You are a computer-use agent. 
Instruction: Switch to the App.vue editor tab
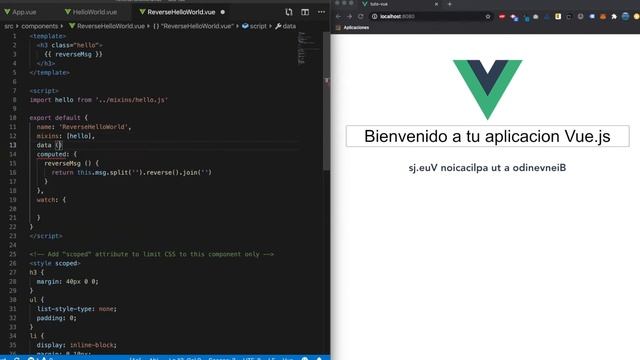[x=20, y=12]
